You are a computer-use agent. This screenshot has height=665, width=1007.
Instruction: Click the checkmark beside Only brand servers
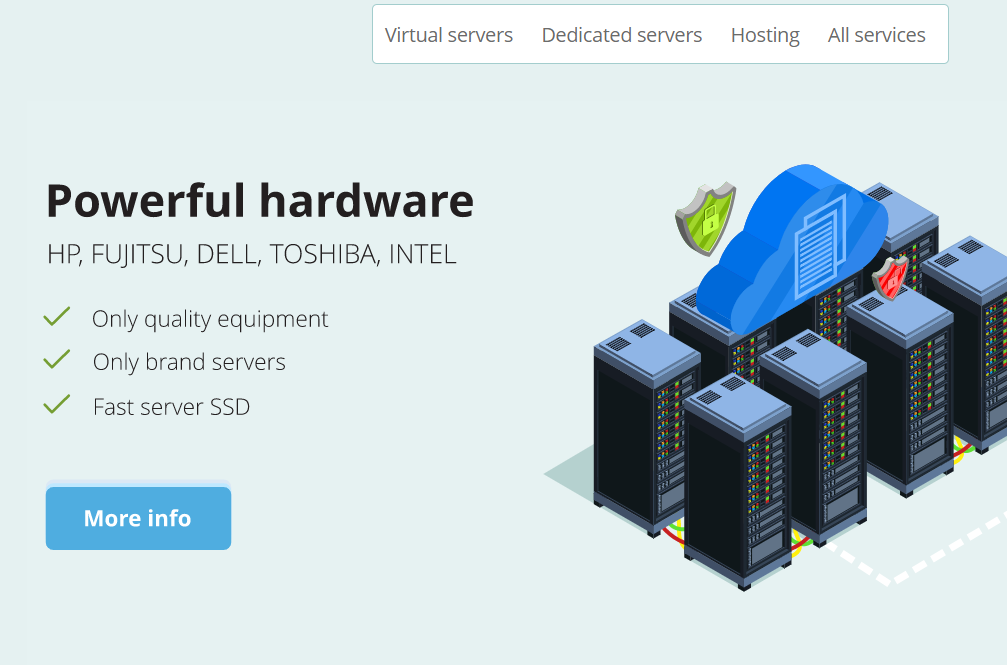[x=57, y=360]
